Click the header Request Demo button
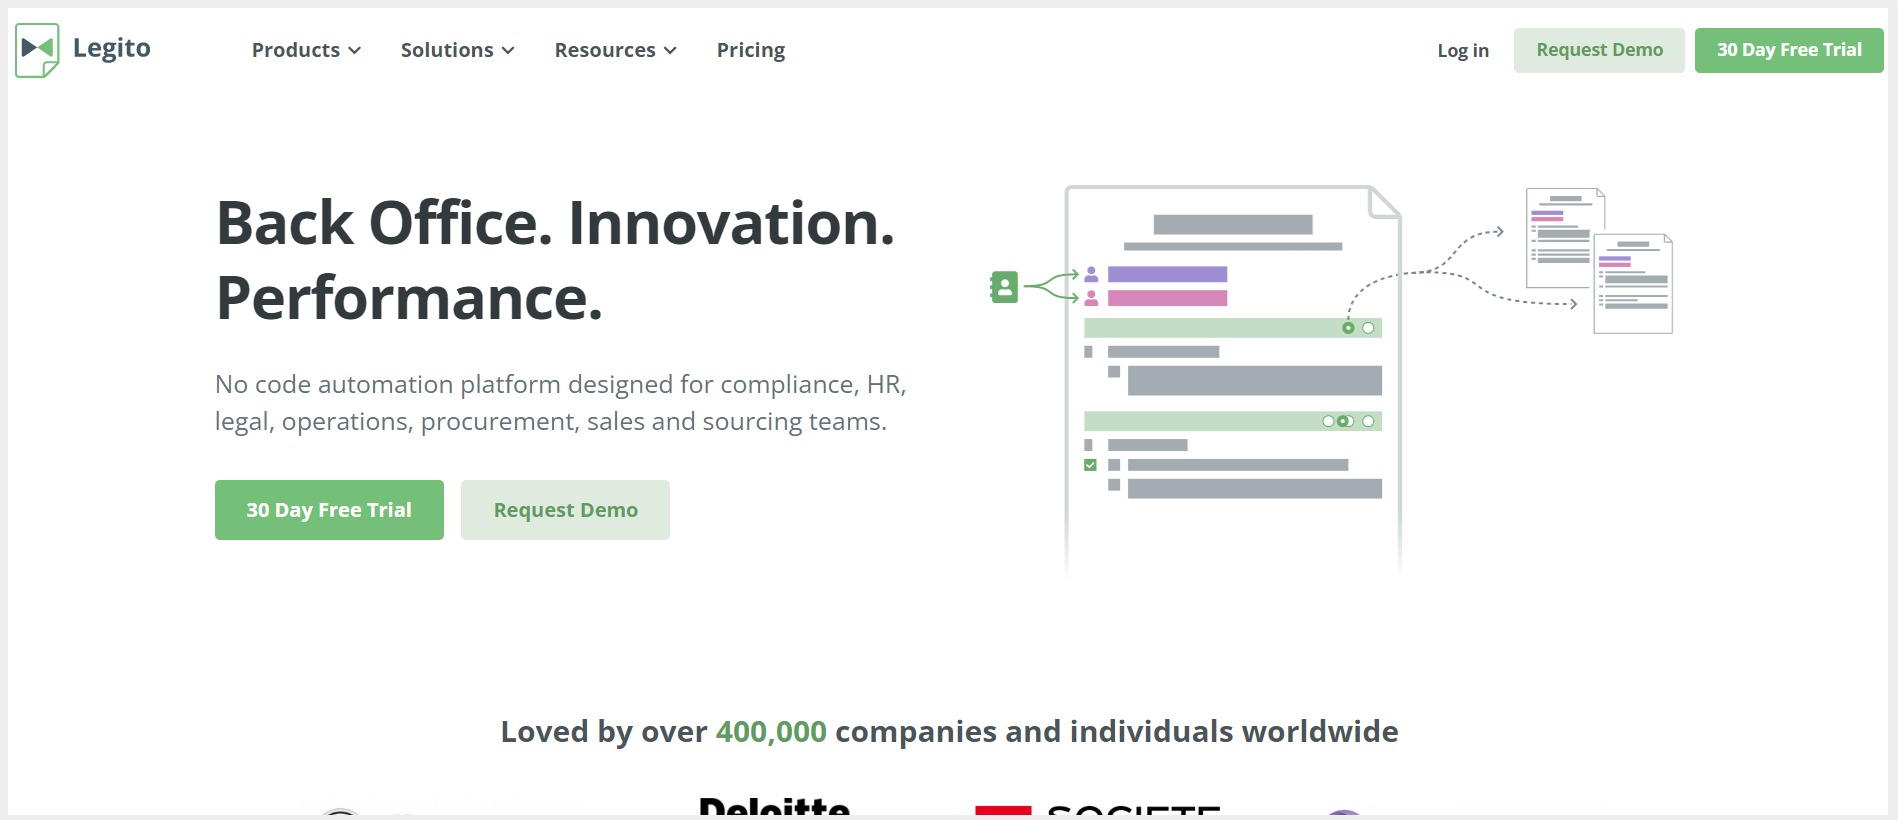Screen dimensions: 1898x820 click(1599, 50)
